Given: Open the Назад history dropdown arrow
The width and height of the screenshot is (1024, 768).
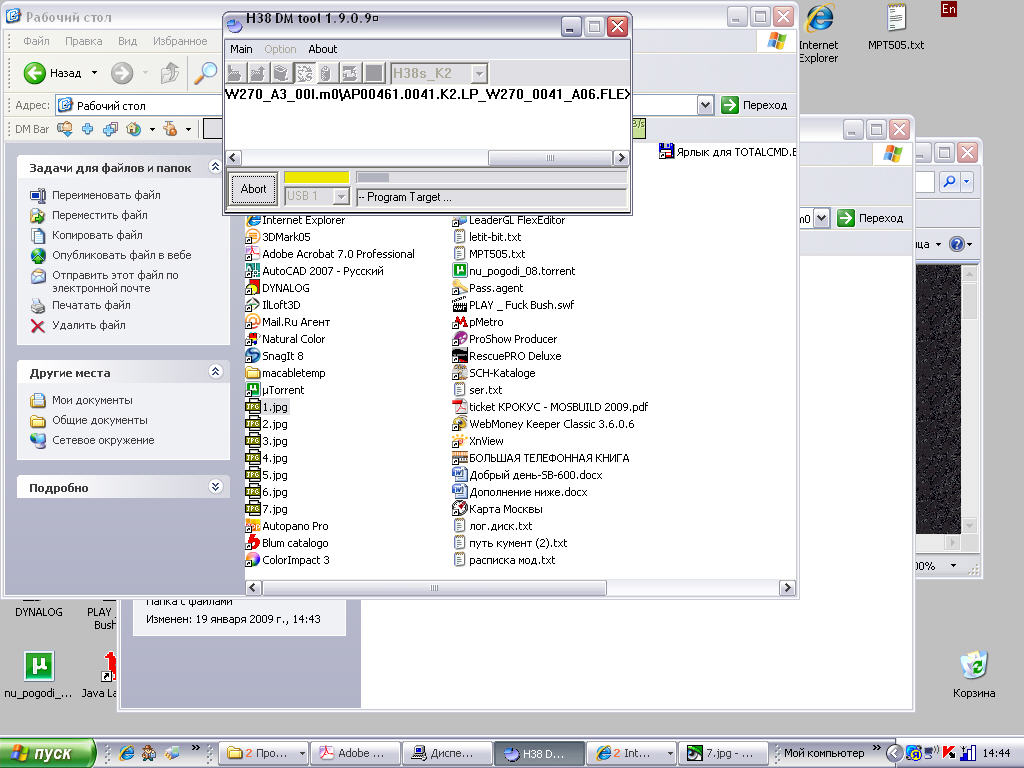Looking at the screenshot, I should click(95, 72).
